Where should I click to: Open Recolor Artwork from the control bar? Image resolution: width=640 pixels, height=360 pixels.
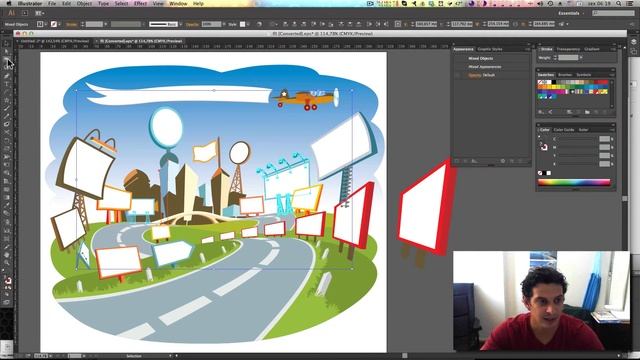pos(259,24)
